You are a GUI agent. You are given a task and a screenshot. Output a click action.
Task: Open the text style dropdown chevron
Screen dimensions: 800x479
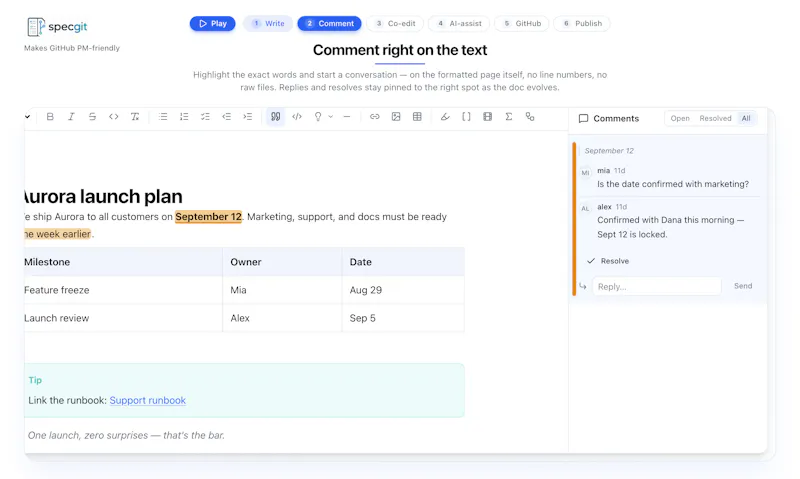pos(28,117)
